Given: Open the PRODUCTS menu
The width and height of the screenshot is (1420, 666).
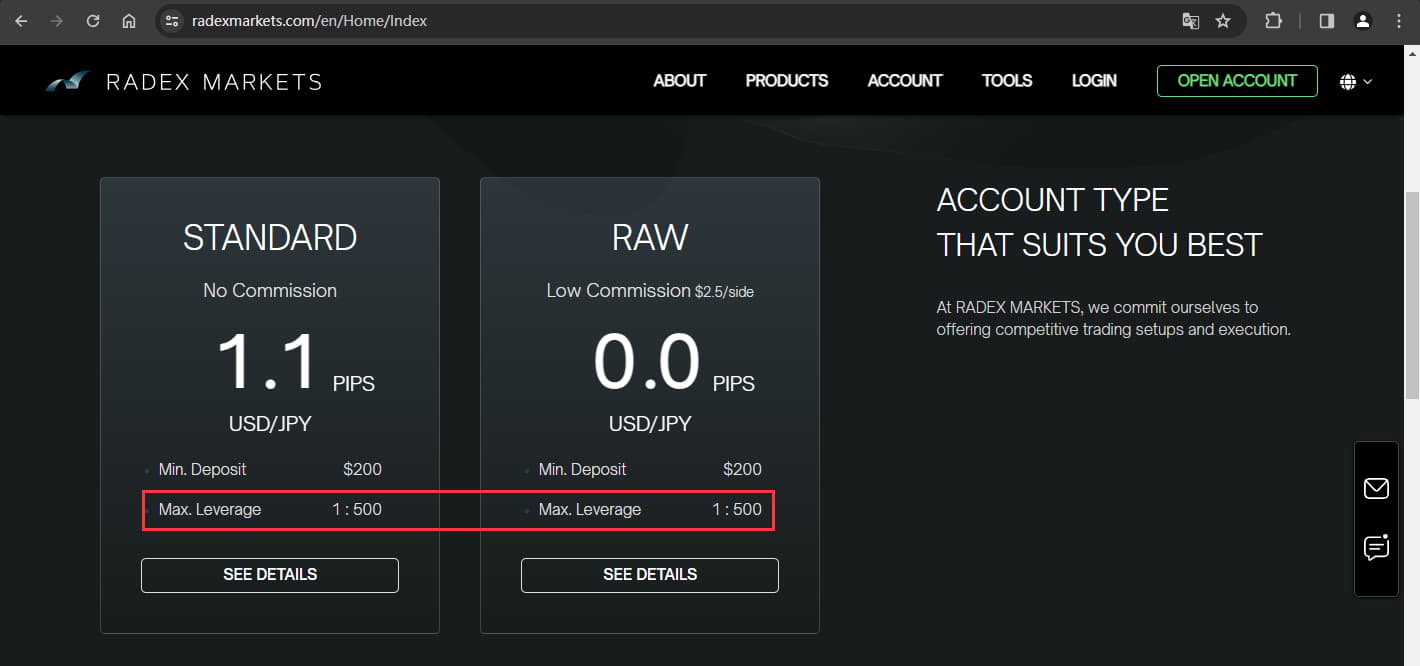Looking at the screenshot, I should tap(787, 81).
